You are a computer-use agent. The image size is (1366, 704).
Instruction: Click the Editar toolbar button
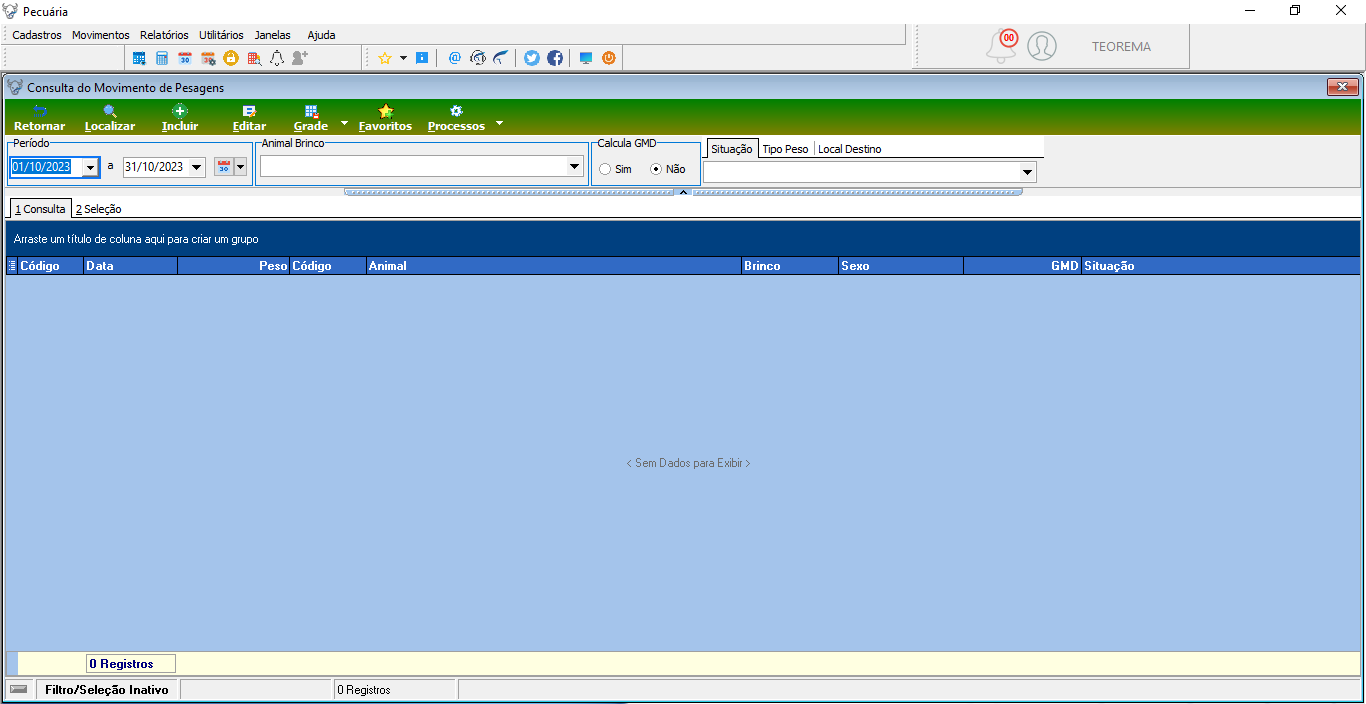249,119
